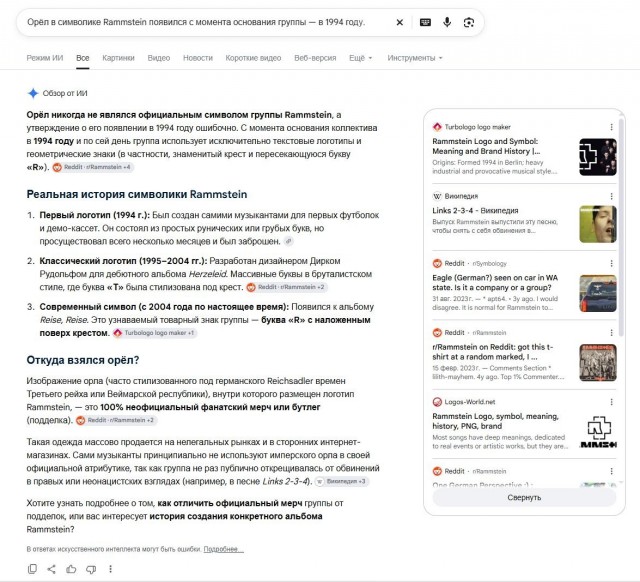Screen dimensions: 640x582
Task: Click the Обзор от ИИ label
Action: coord(65,93)
